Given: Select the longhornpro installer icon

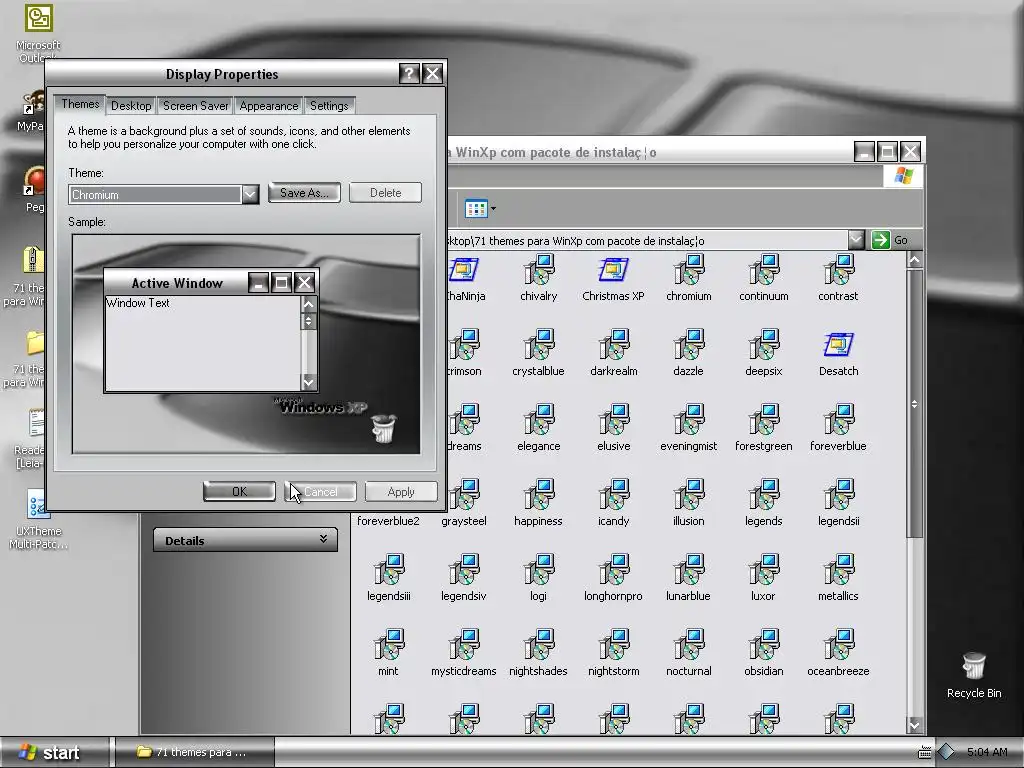Looking at the screenshot, I should point(613,570).
